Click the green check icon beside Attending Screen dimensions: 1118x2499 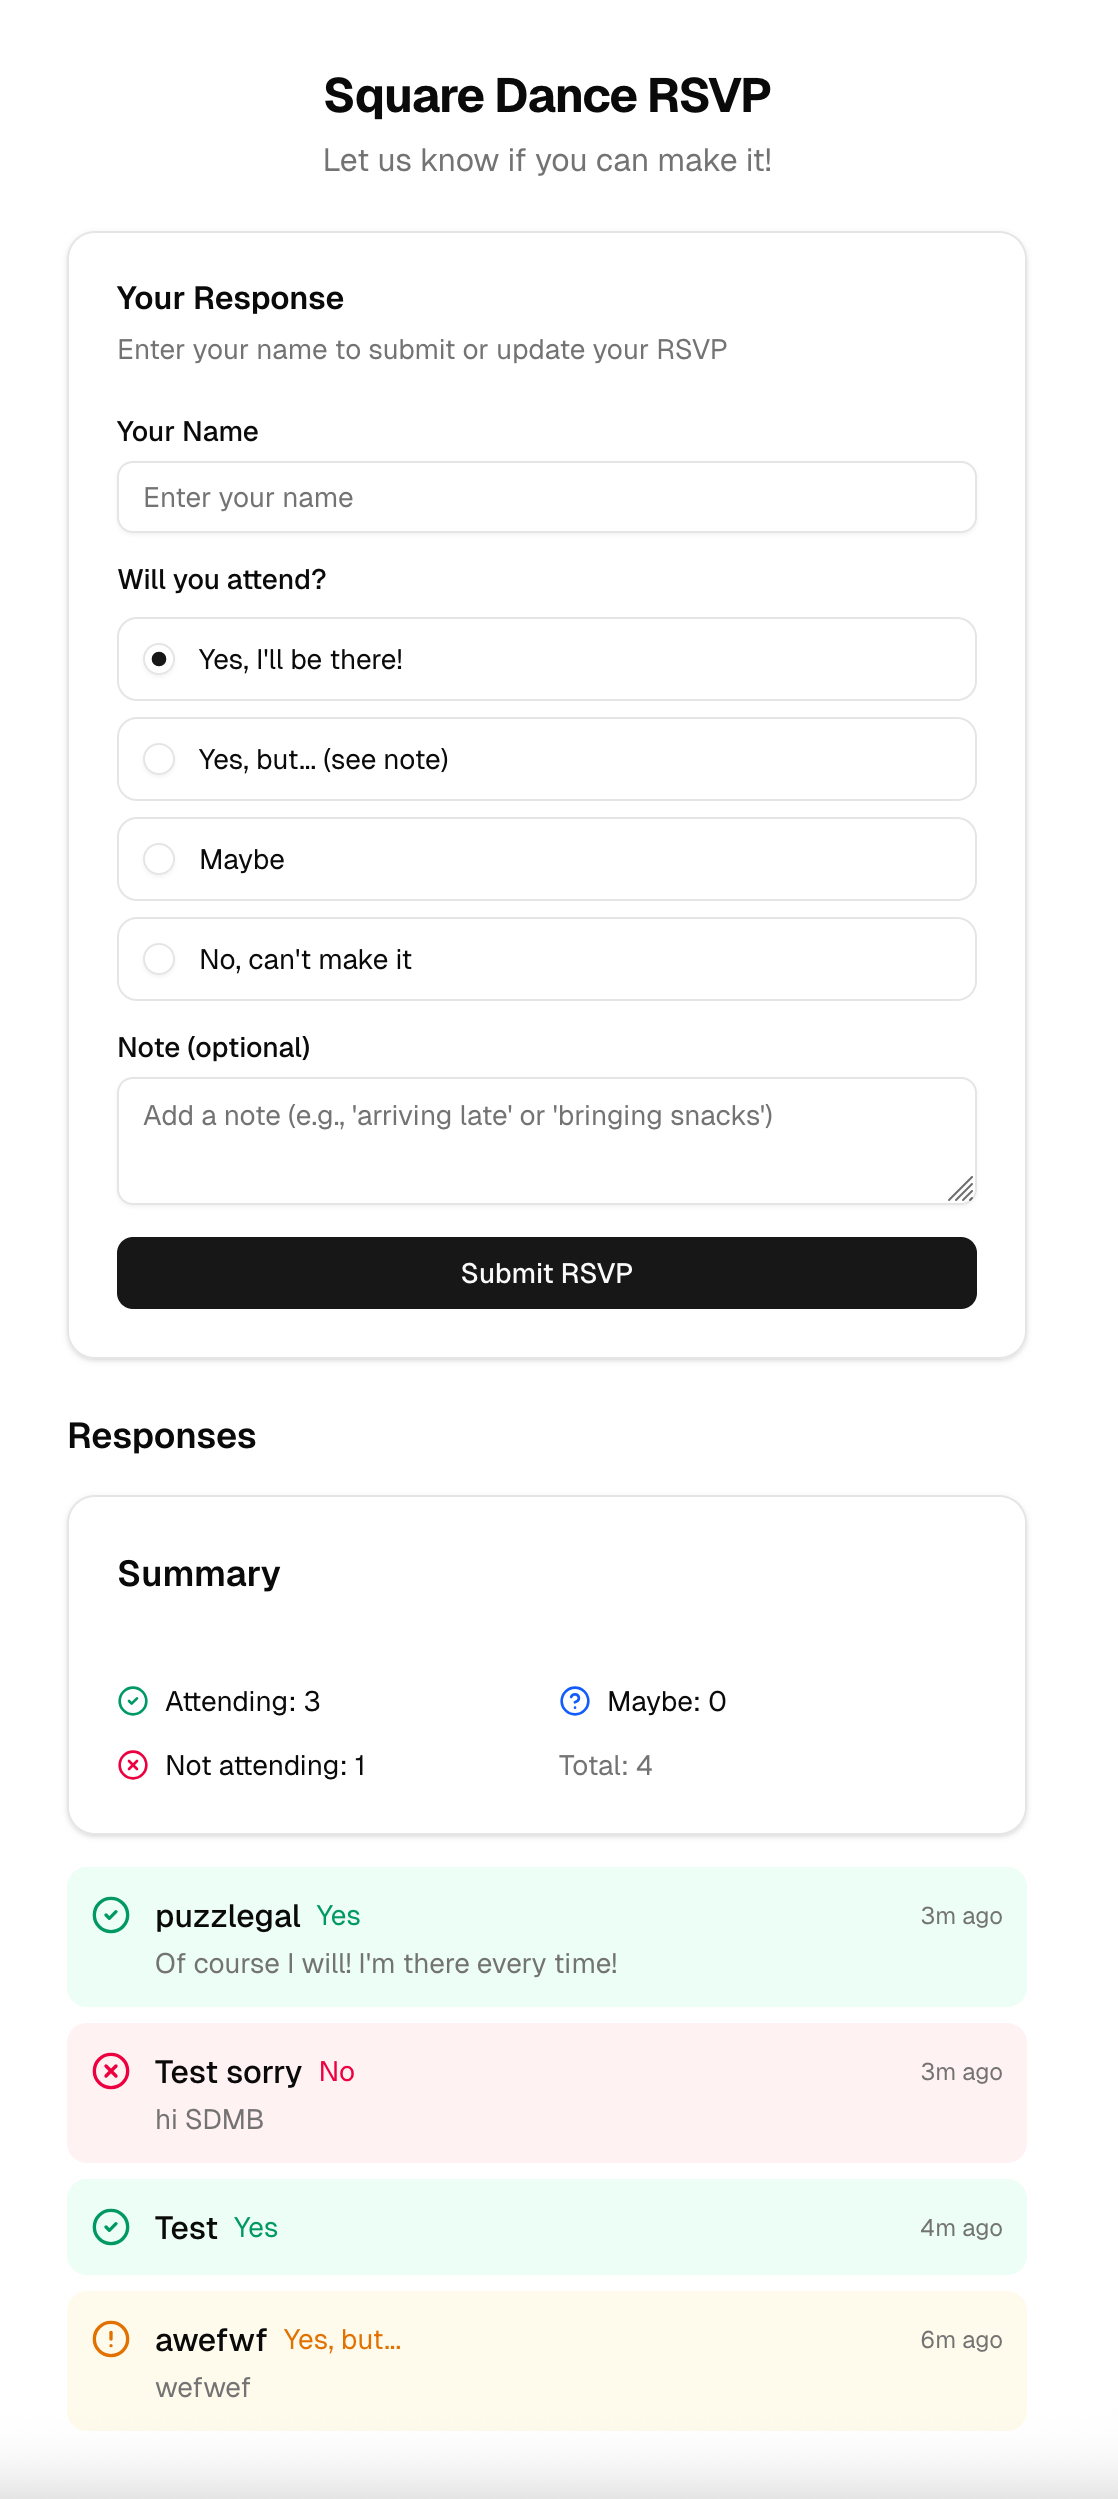click(x=133, y=1701)
